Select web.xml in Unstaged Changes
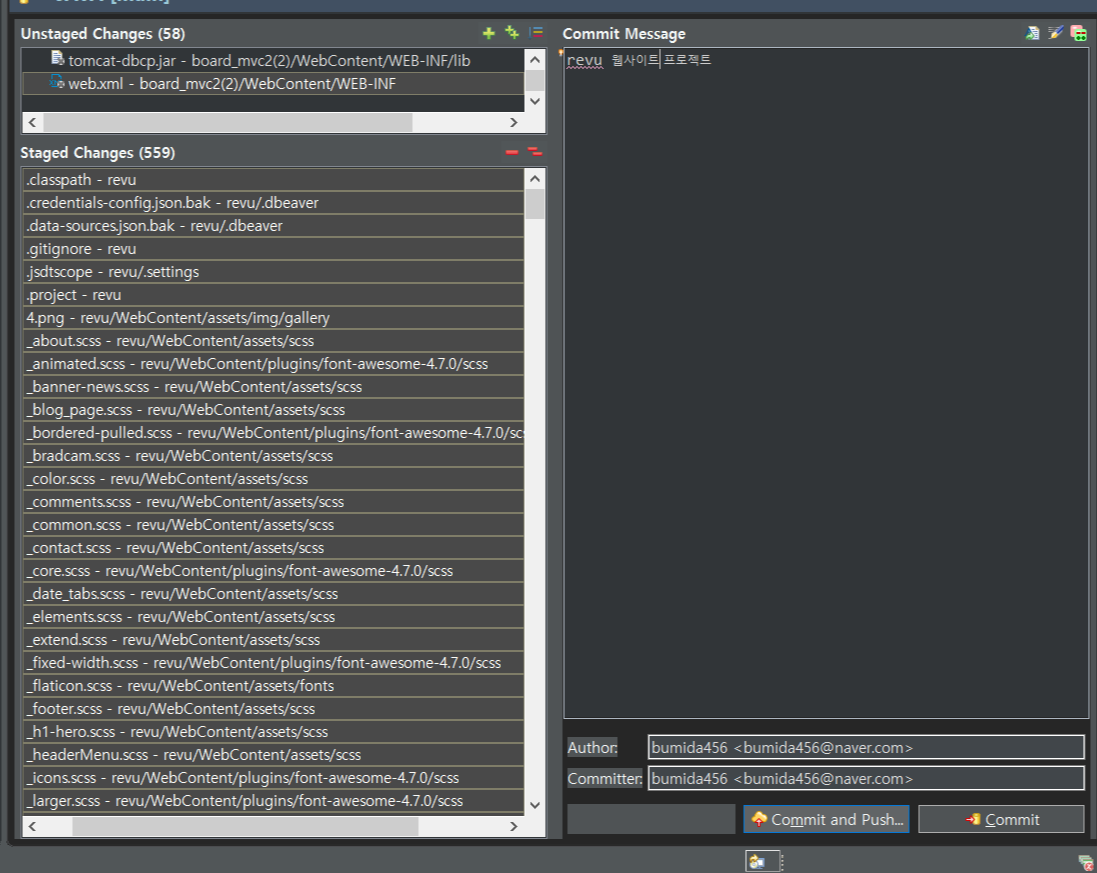 pyautogui.click(x=273, y=84)
